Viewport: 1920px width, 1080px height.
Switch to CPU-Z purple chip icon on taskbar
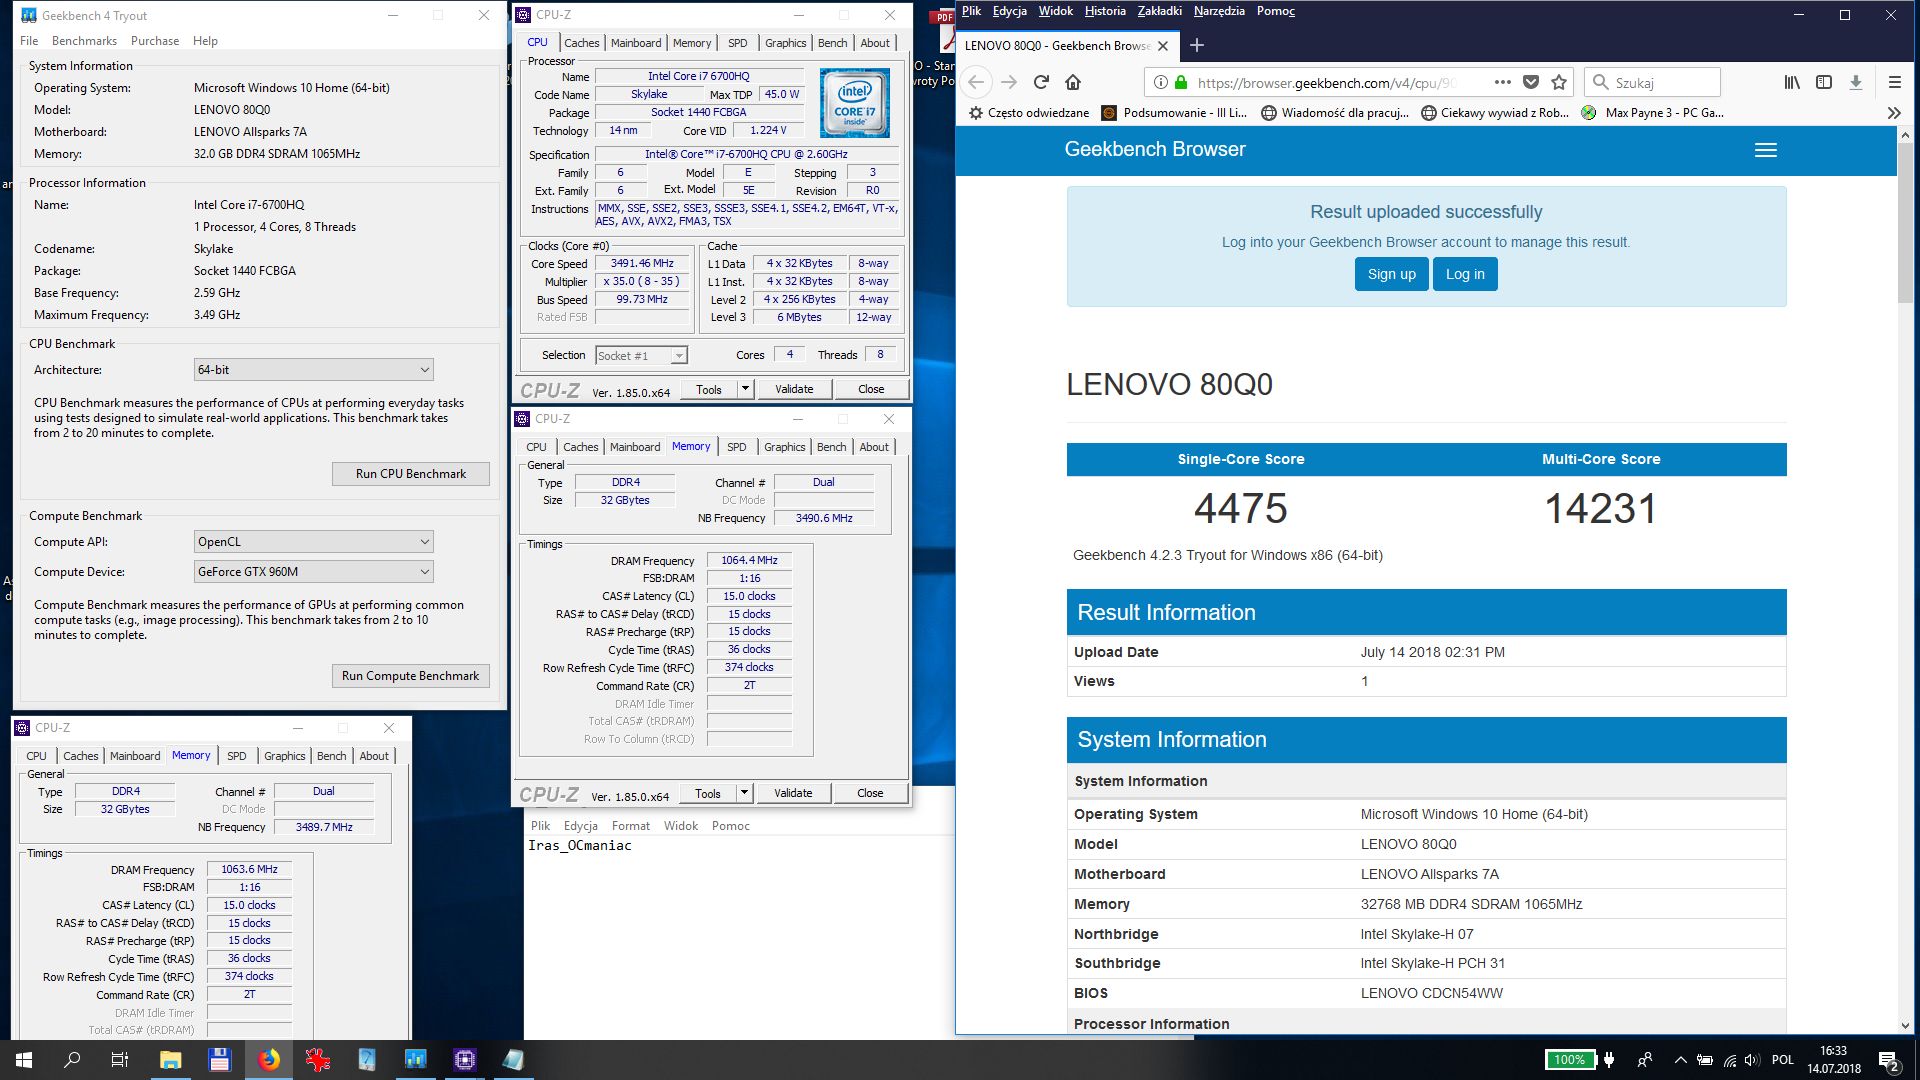[465, 1060]
